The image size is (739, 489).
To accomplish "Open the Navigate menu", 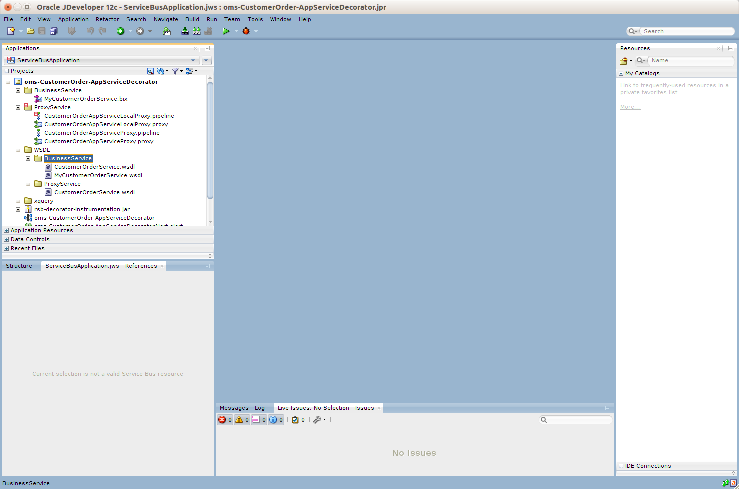I will coord(166,19).
